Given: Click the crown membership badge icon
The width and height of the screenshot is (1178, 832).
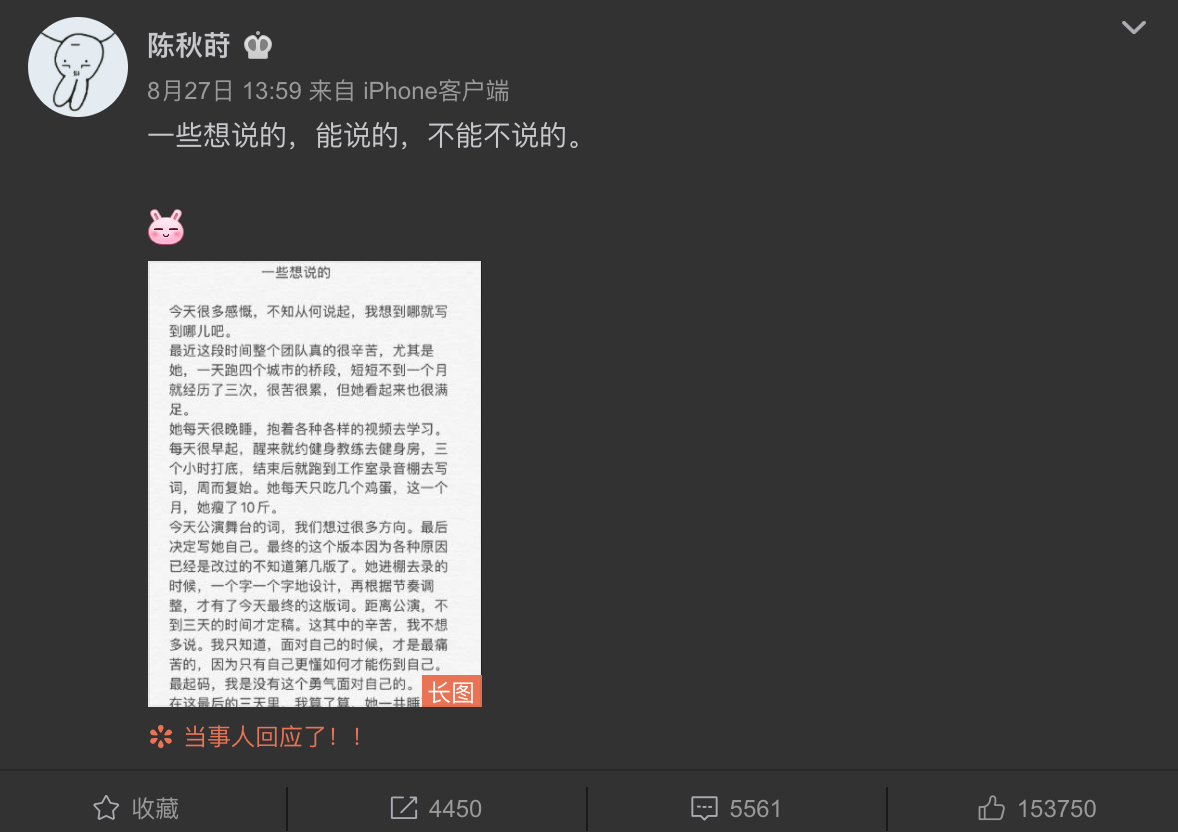Looking at the screenshot, I should click(x=258, y=46).
